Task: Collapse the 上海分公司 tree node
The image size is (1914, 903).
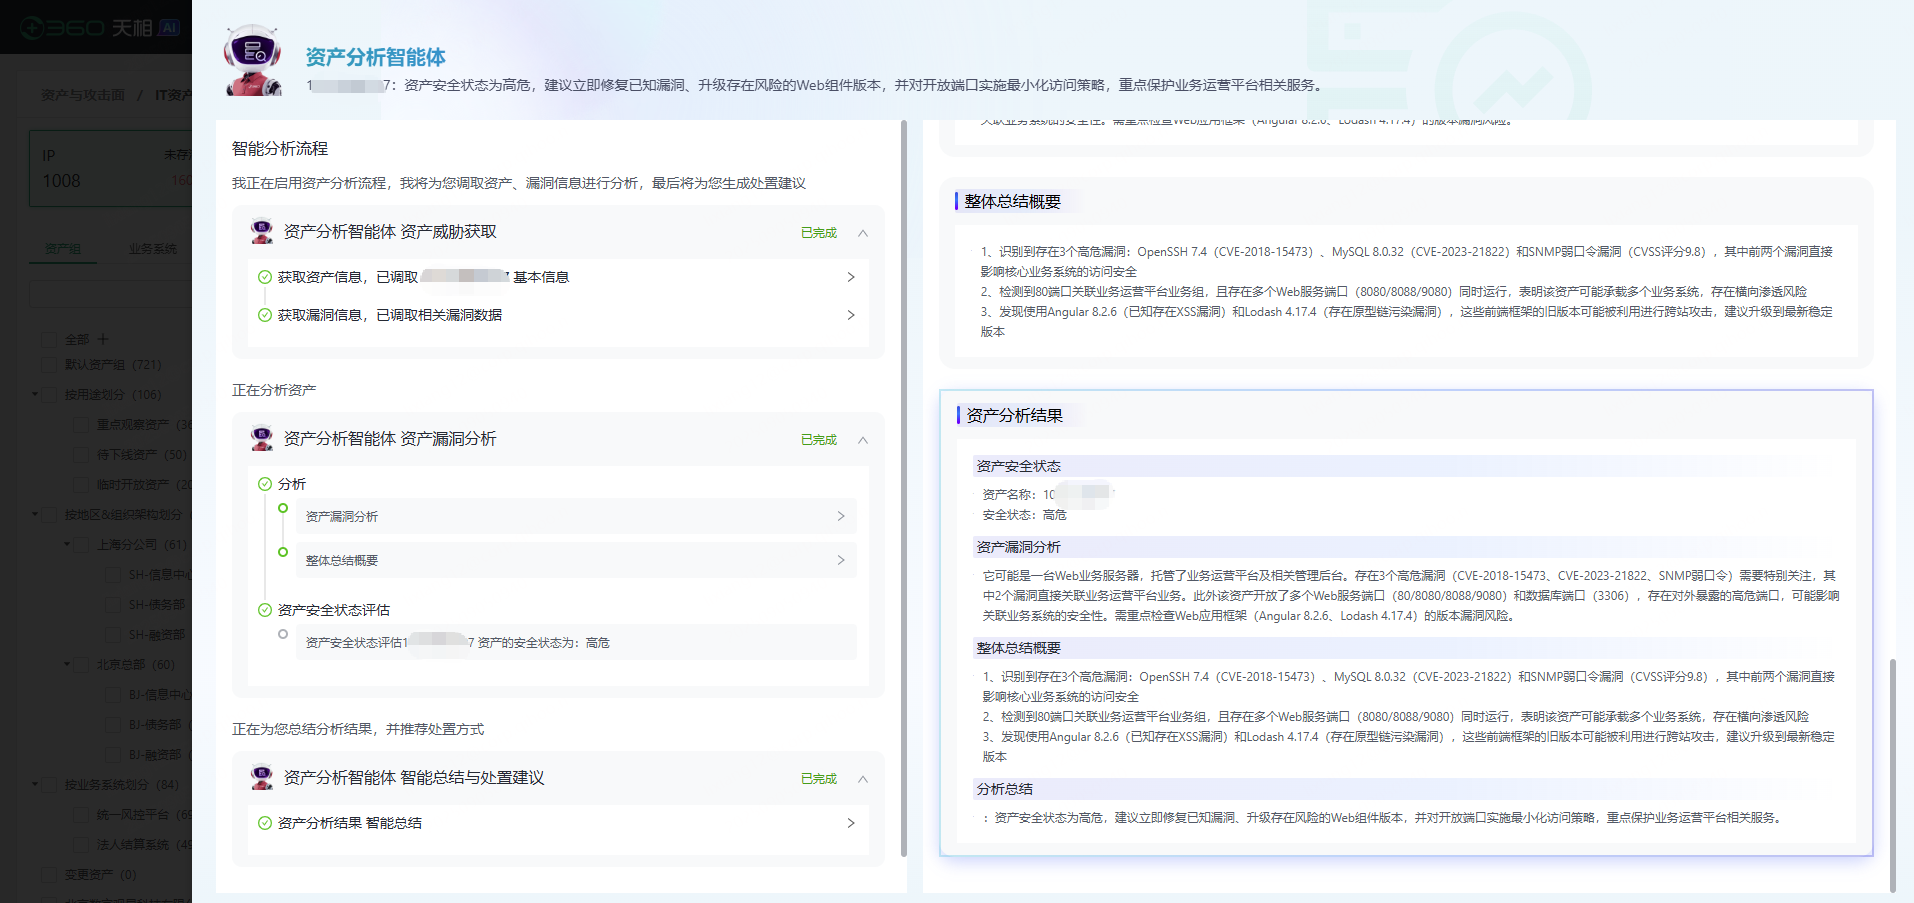Action: (66, 544)
